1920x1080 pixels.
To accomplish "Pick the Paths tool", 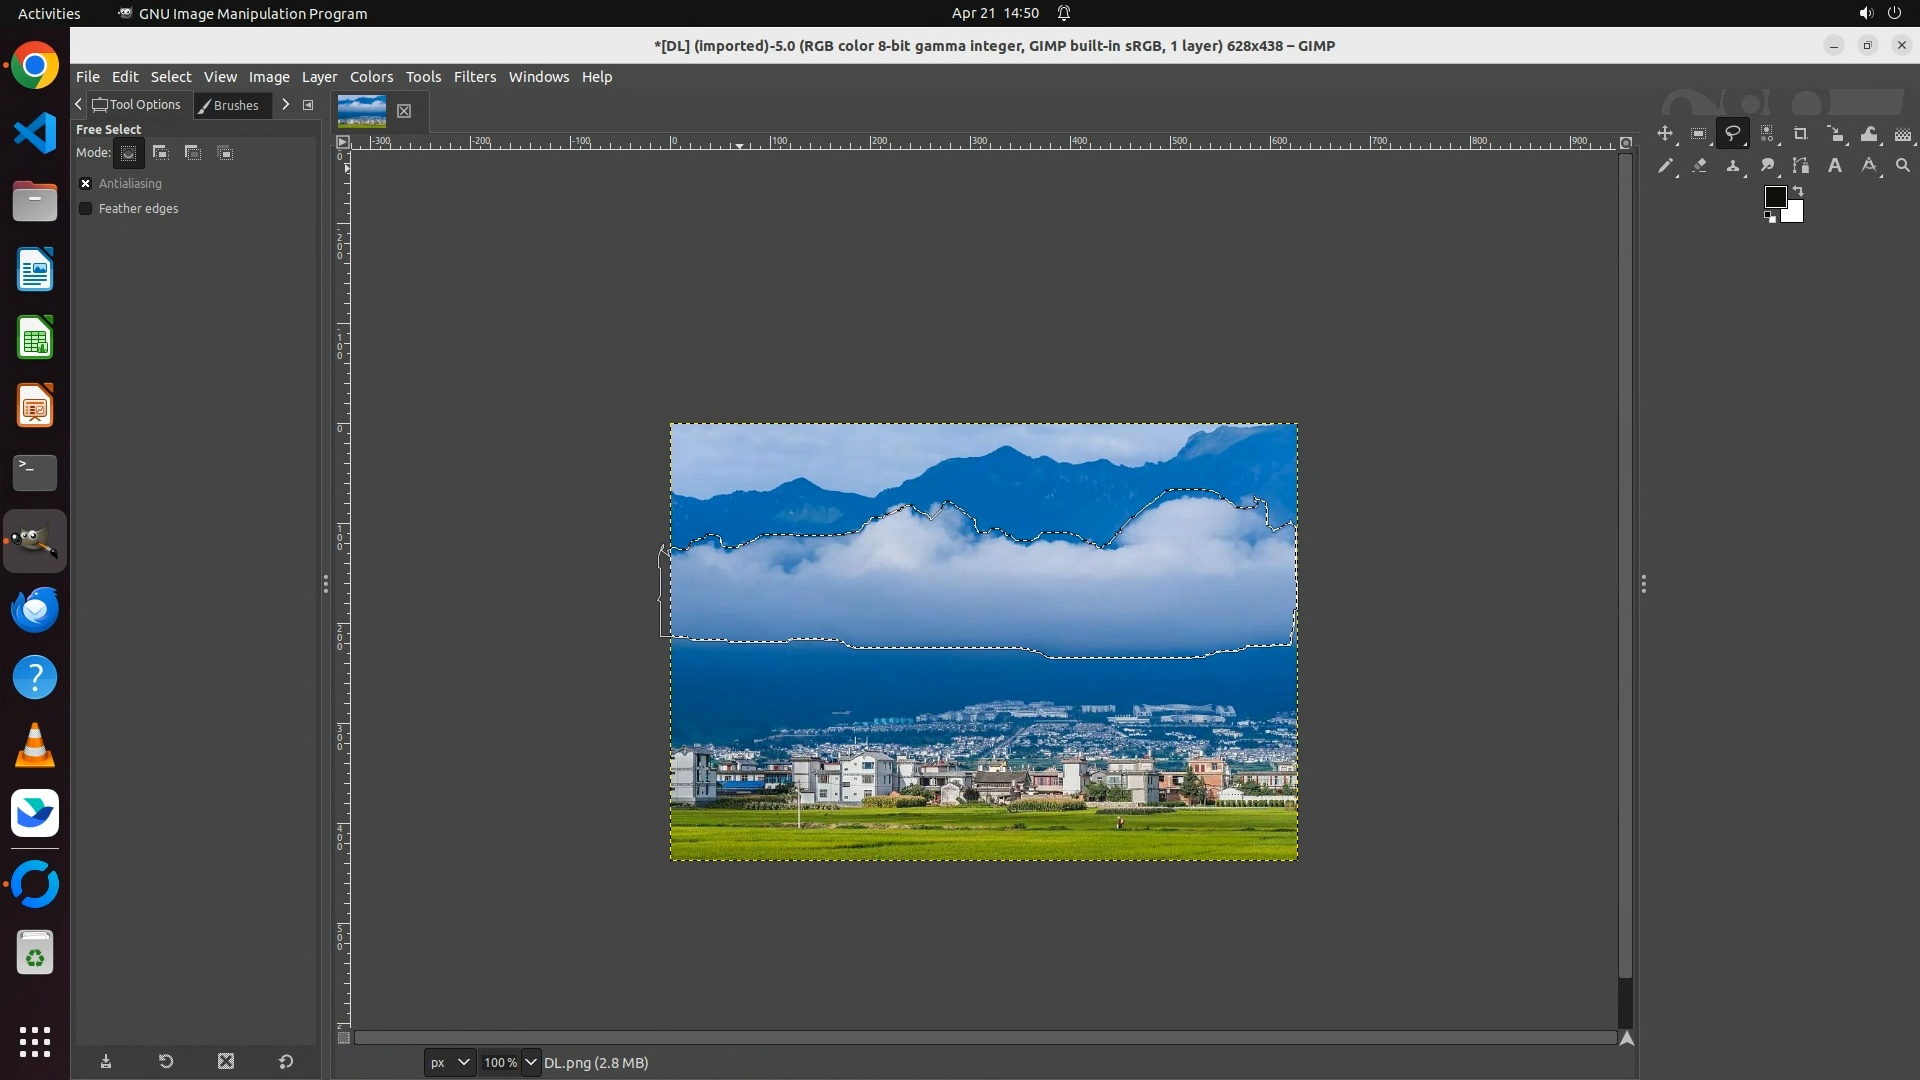I will click(1800, 166).
